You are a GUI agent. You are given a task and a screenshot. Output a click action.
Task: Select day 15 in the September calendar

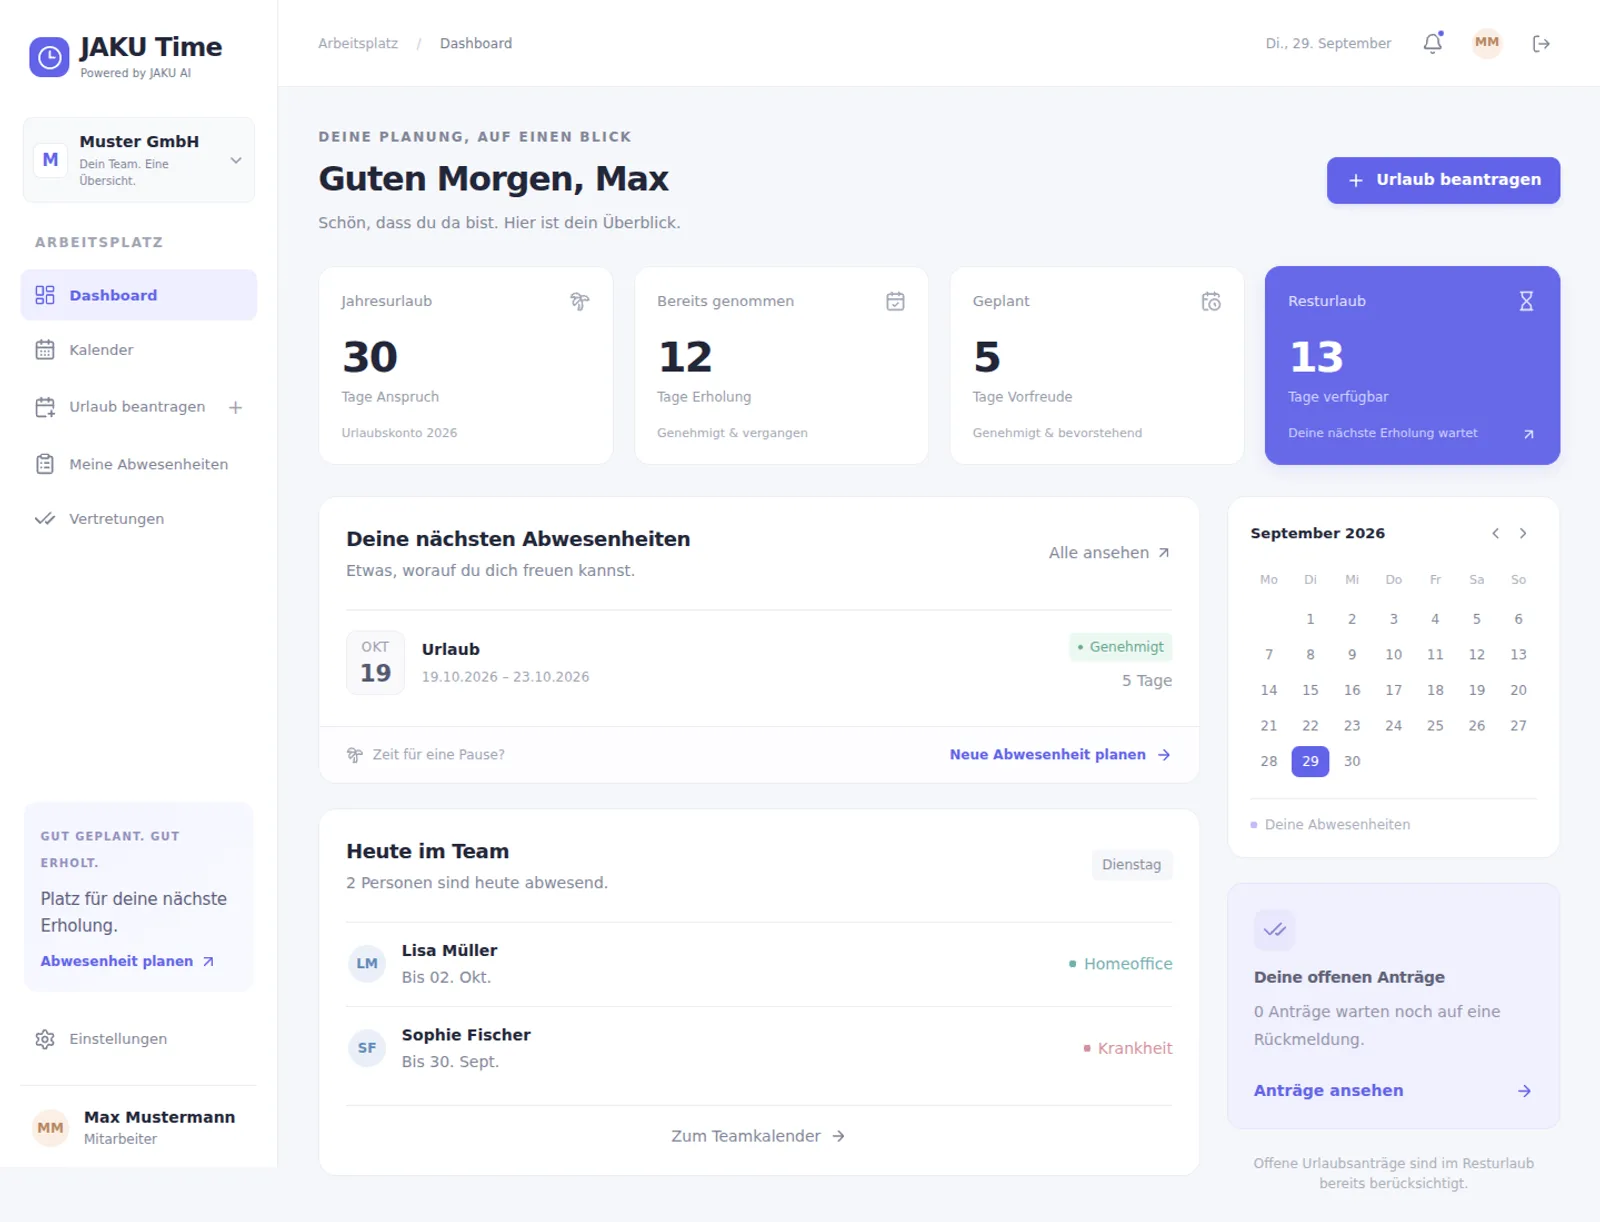[x=1310, y=690]
